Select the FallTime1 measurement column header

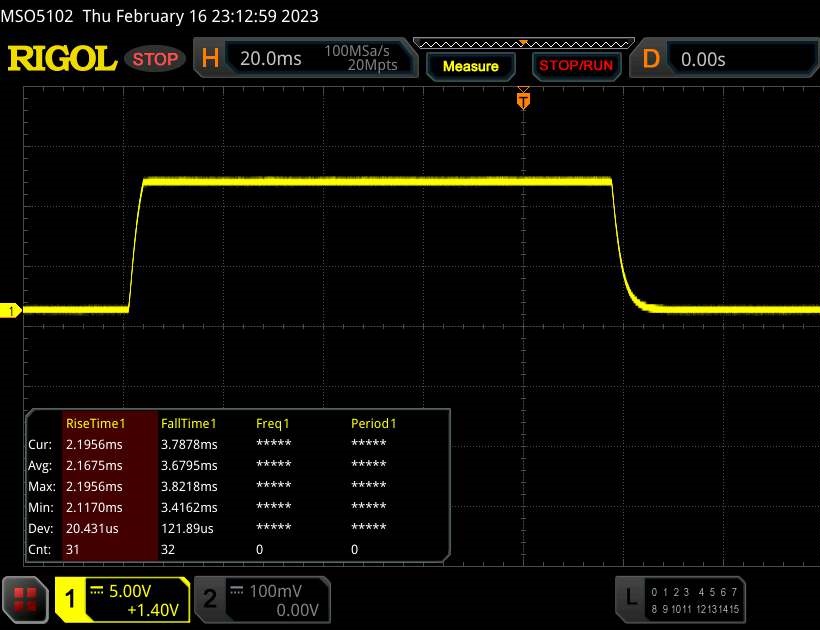pyautogui.click(x=188, y=423)
